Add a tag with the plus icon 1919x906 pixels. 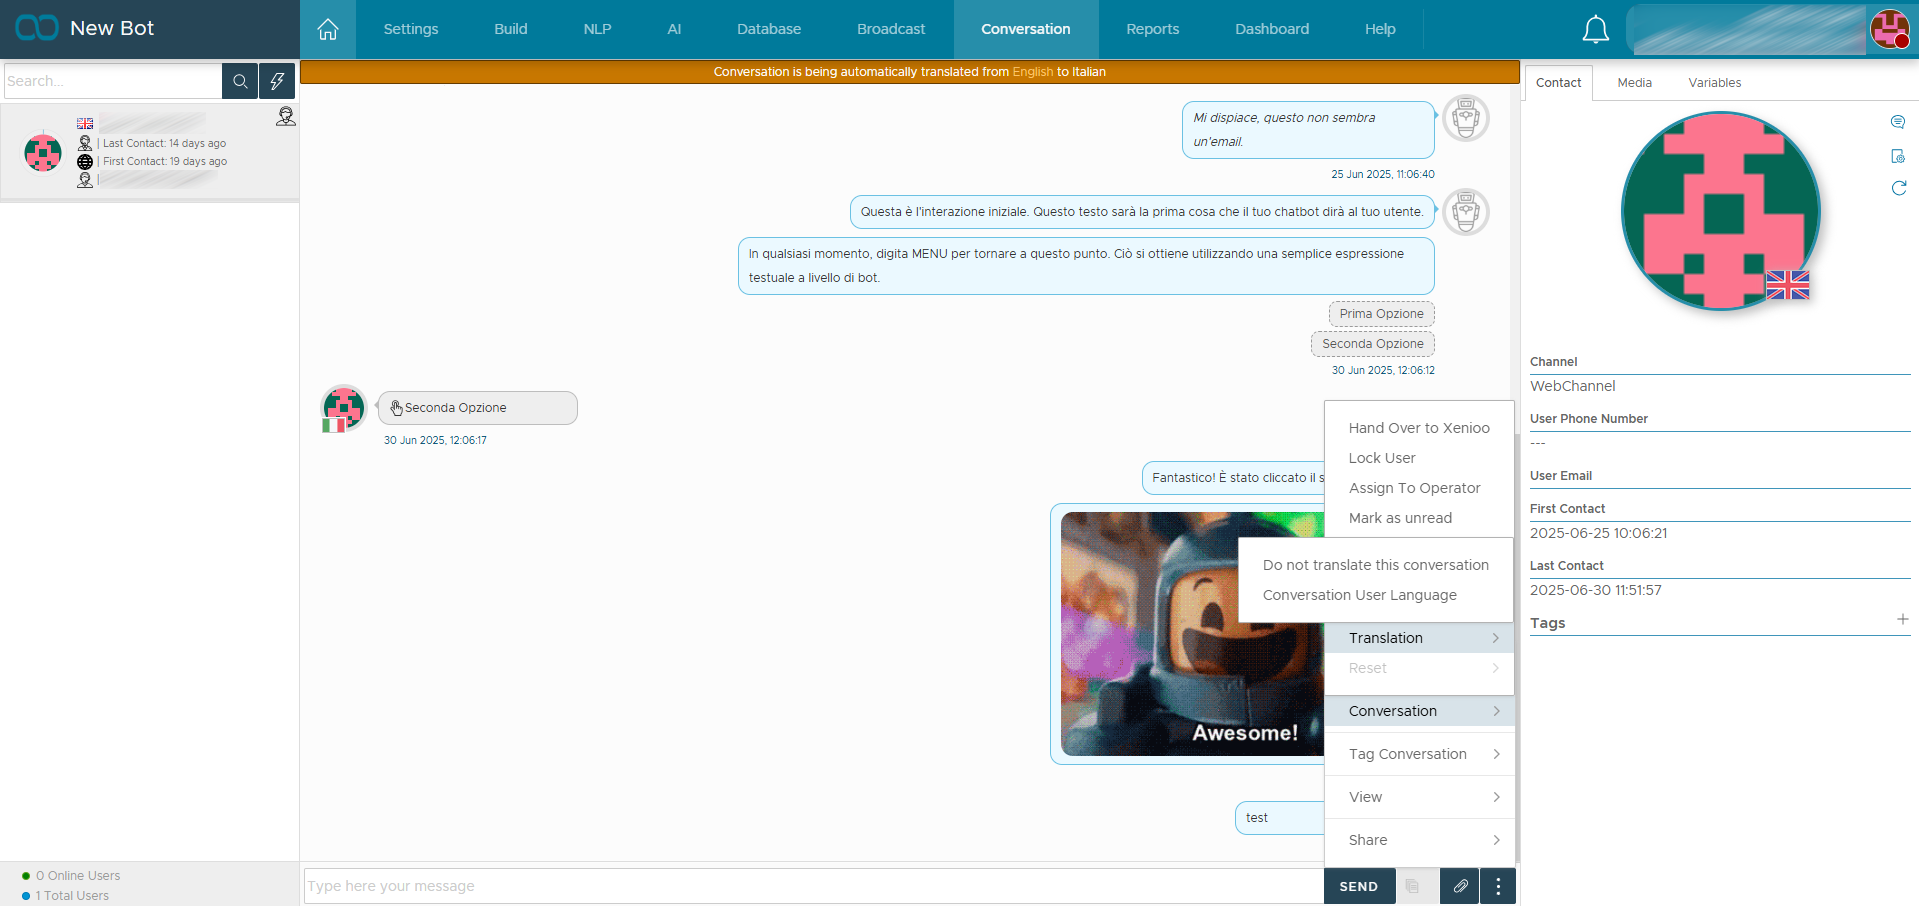(1902, 620)
